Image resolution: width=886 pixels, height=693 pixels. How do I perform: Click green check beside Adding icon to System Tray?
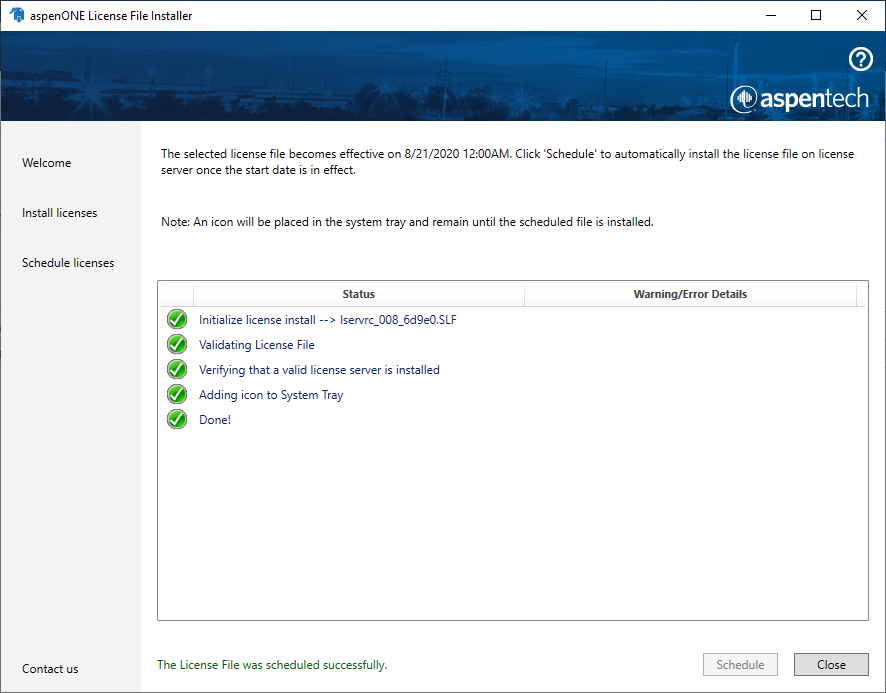click(x=177, y=394)
